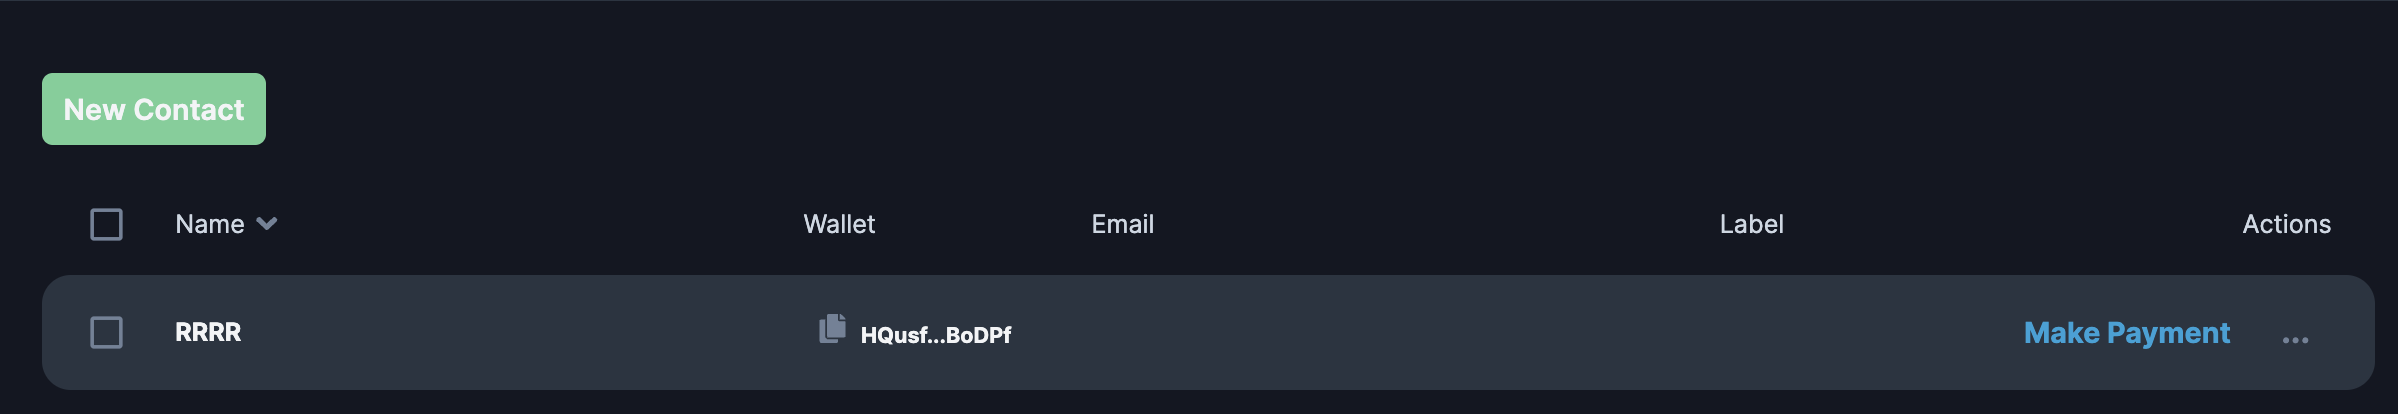Copy the HQusf...BoDPf wallet address icon
The height and width of the screenshot is (414, 2398).
click(x=832, y=328)
